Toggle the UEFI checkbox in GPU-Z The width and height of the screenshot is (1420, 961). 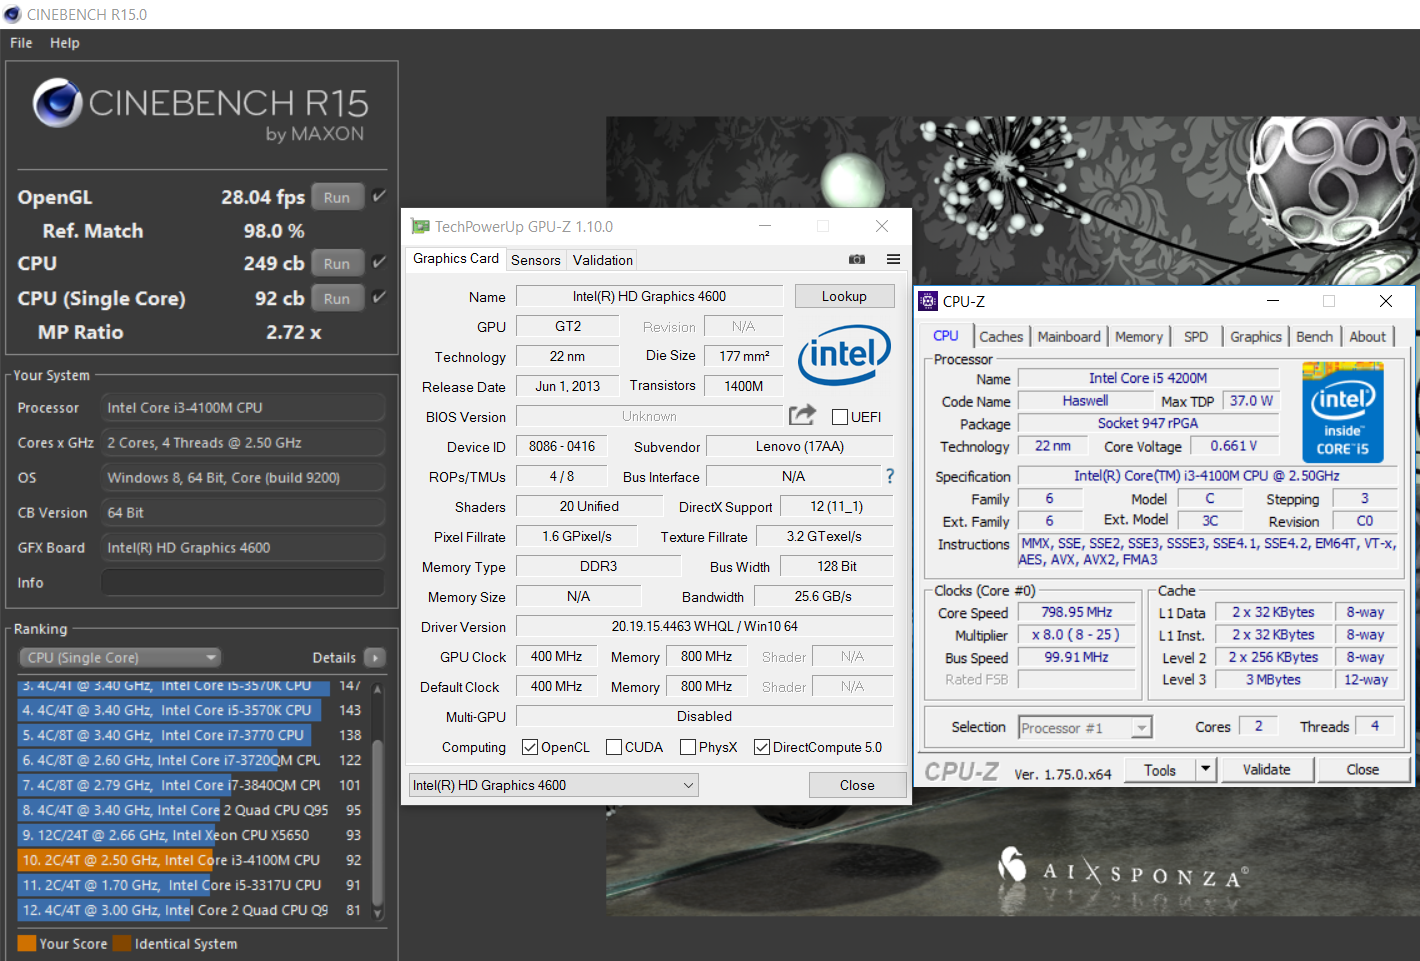[x=840, y=417]
